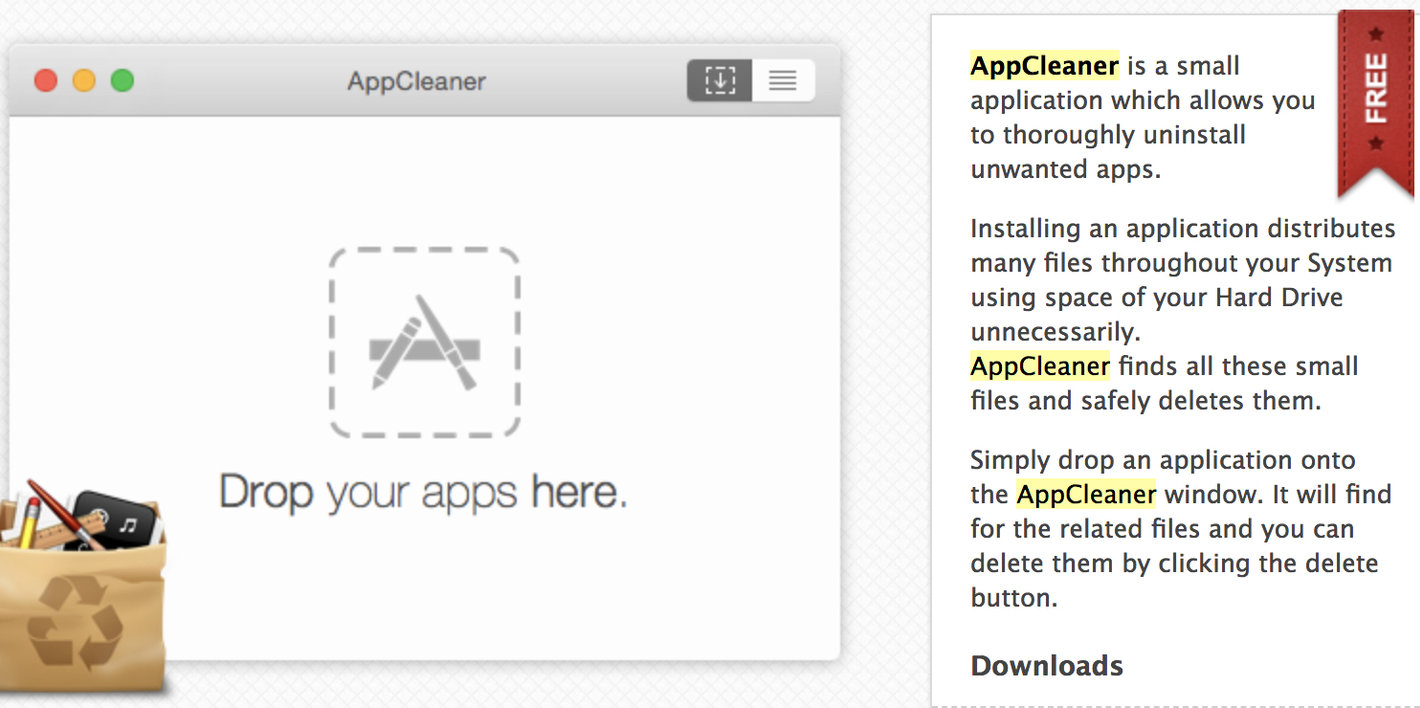Click the text 'files and safely deletes them.'

coord(1146,401)
